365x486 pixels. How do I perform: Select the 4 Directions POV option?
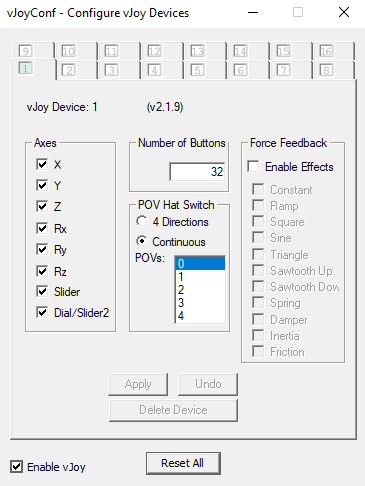tap(142, 221)
